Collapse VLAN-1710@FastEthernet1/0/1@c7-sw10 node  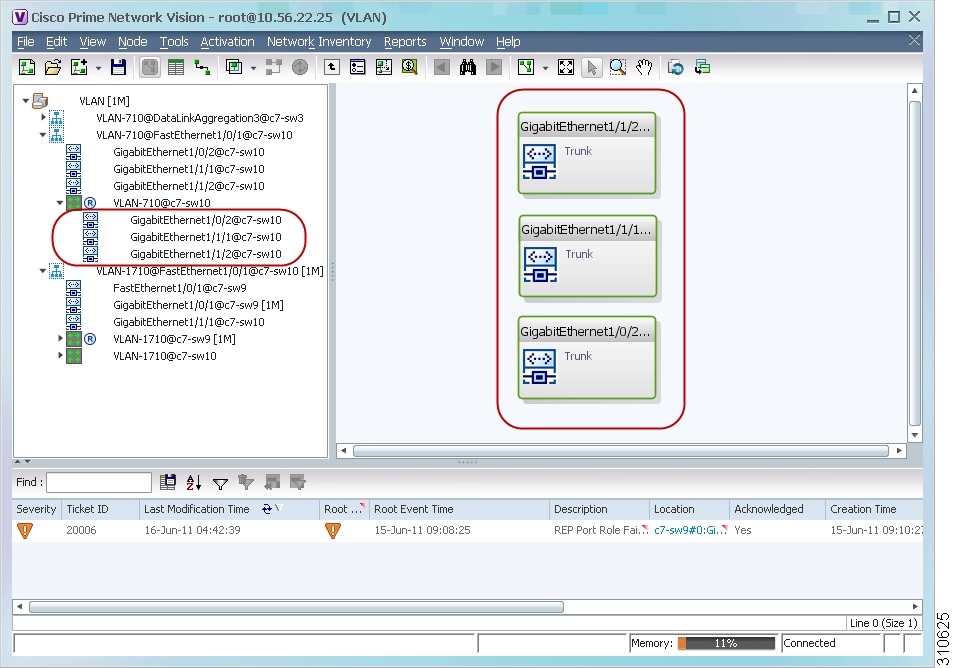click(43, 271)
